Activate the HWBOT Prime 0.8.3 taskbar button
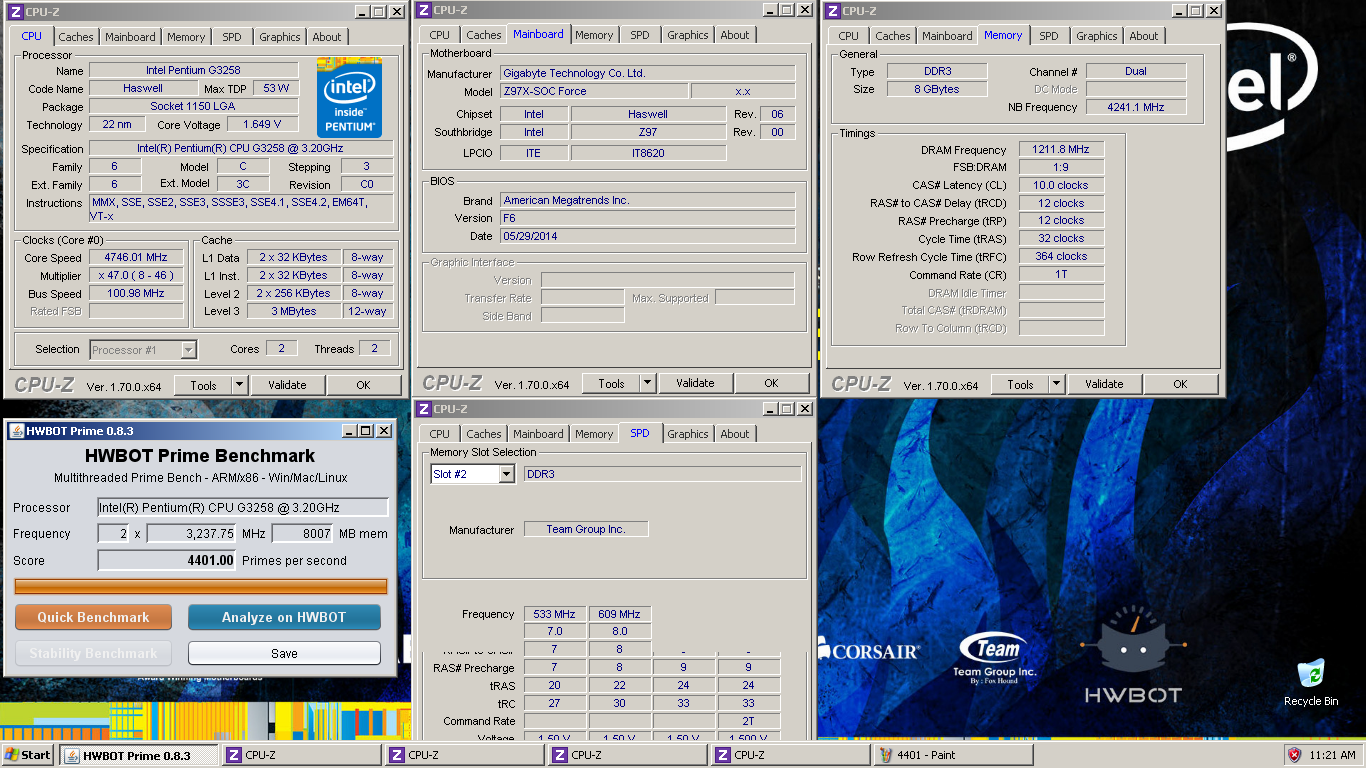Image resolution: width=1366 pixels, height=768 pixels. pyautogui.click(x=139, y=755)
